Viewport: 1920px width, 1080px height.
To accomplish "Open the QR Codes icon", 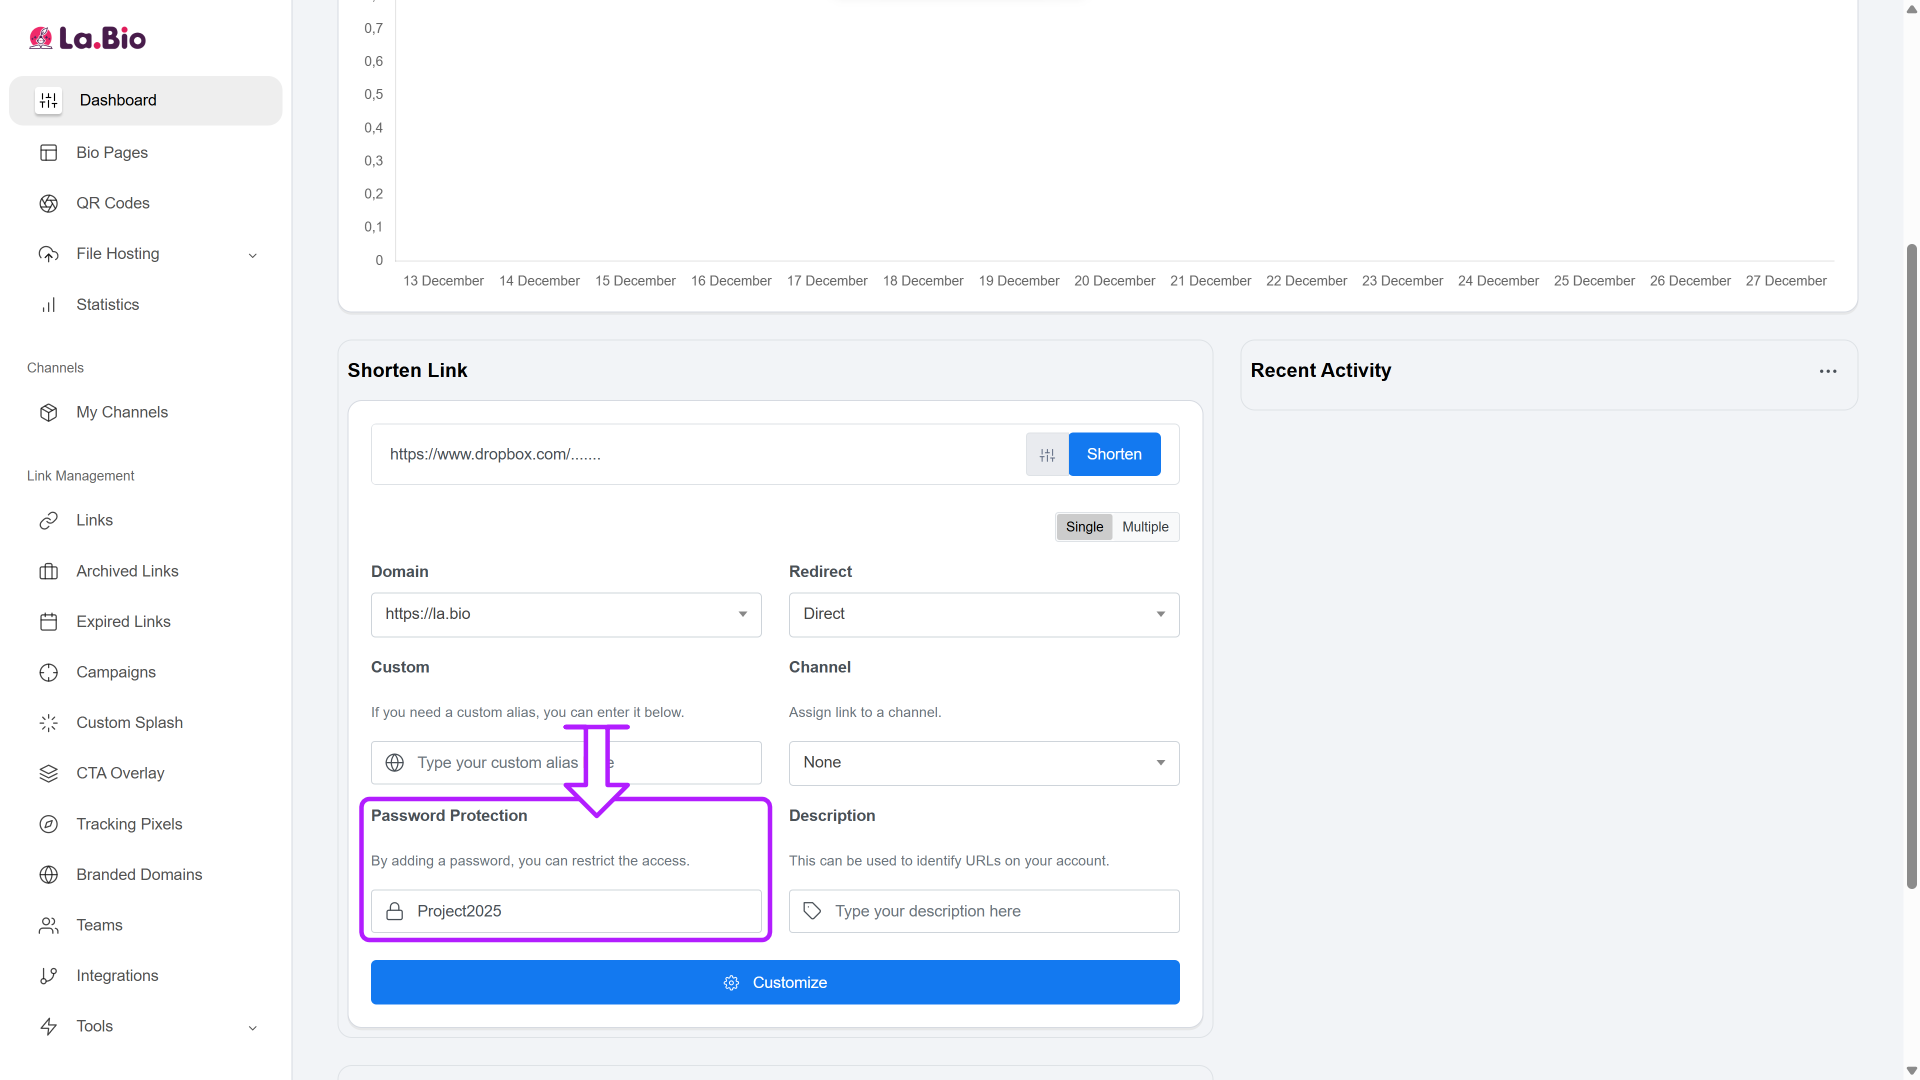I will point(48,204).
